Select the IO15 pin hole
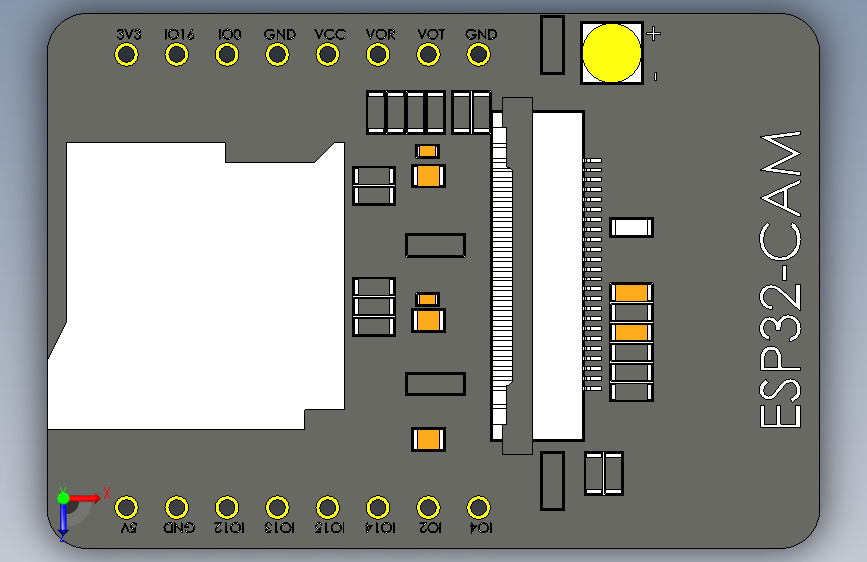Viewport: 867px width, 562px height. [328, 507]
